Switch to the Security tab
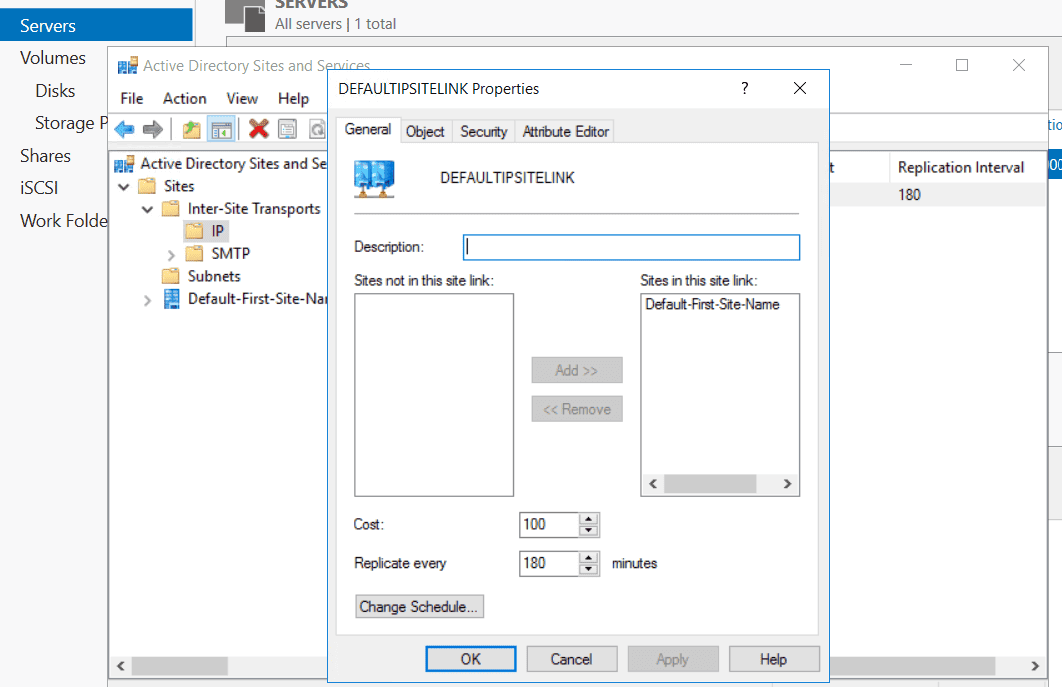Screen dimensions: 1062x687 [x=484, y=131]
